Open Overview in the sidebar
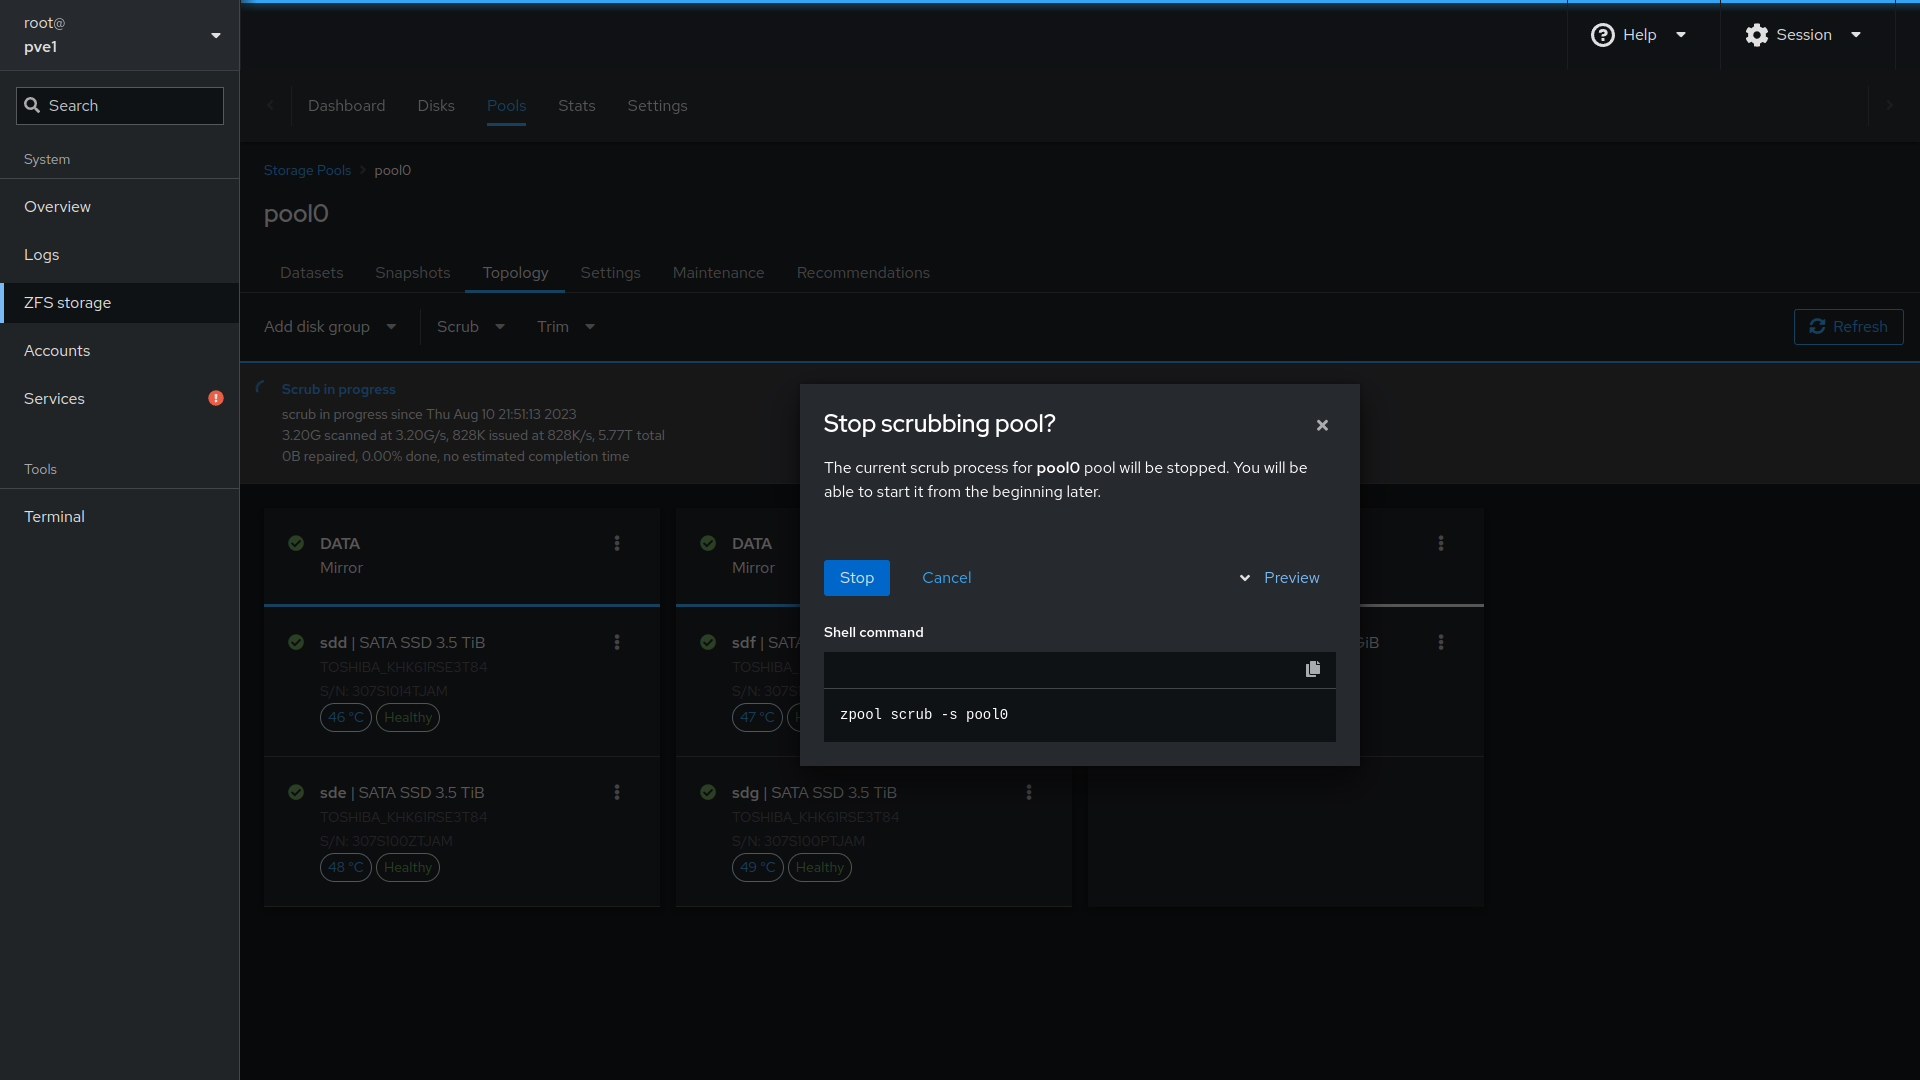 [x=120, y=207]
